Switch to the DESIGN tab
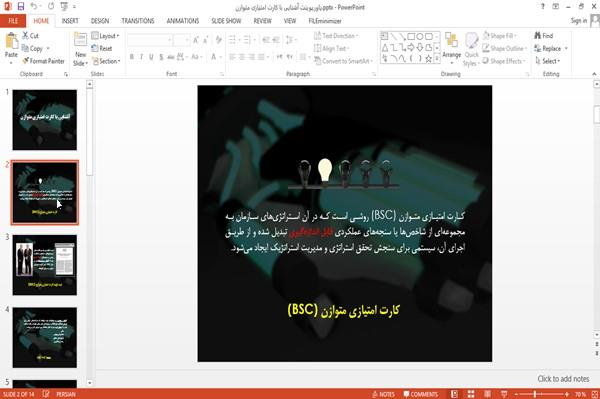The height and width of the screenshot is (399, 600). (x=100, y=21)
